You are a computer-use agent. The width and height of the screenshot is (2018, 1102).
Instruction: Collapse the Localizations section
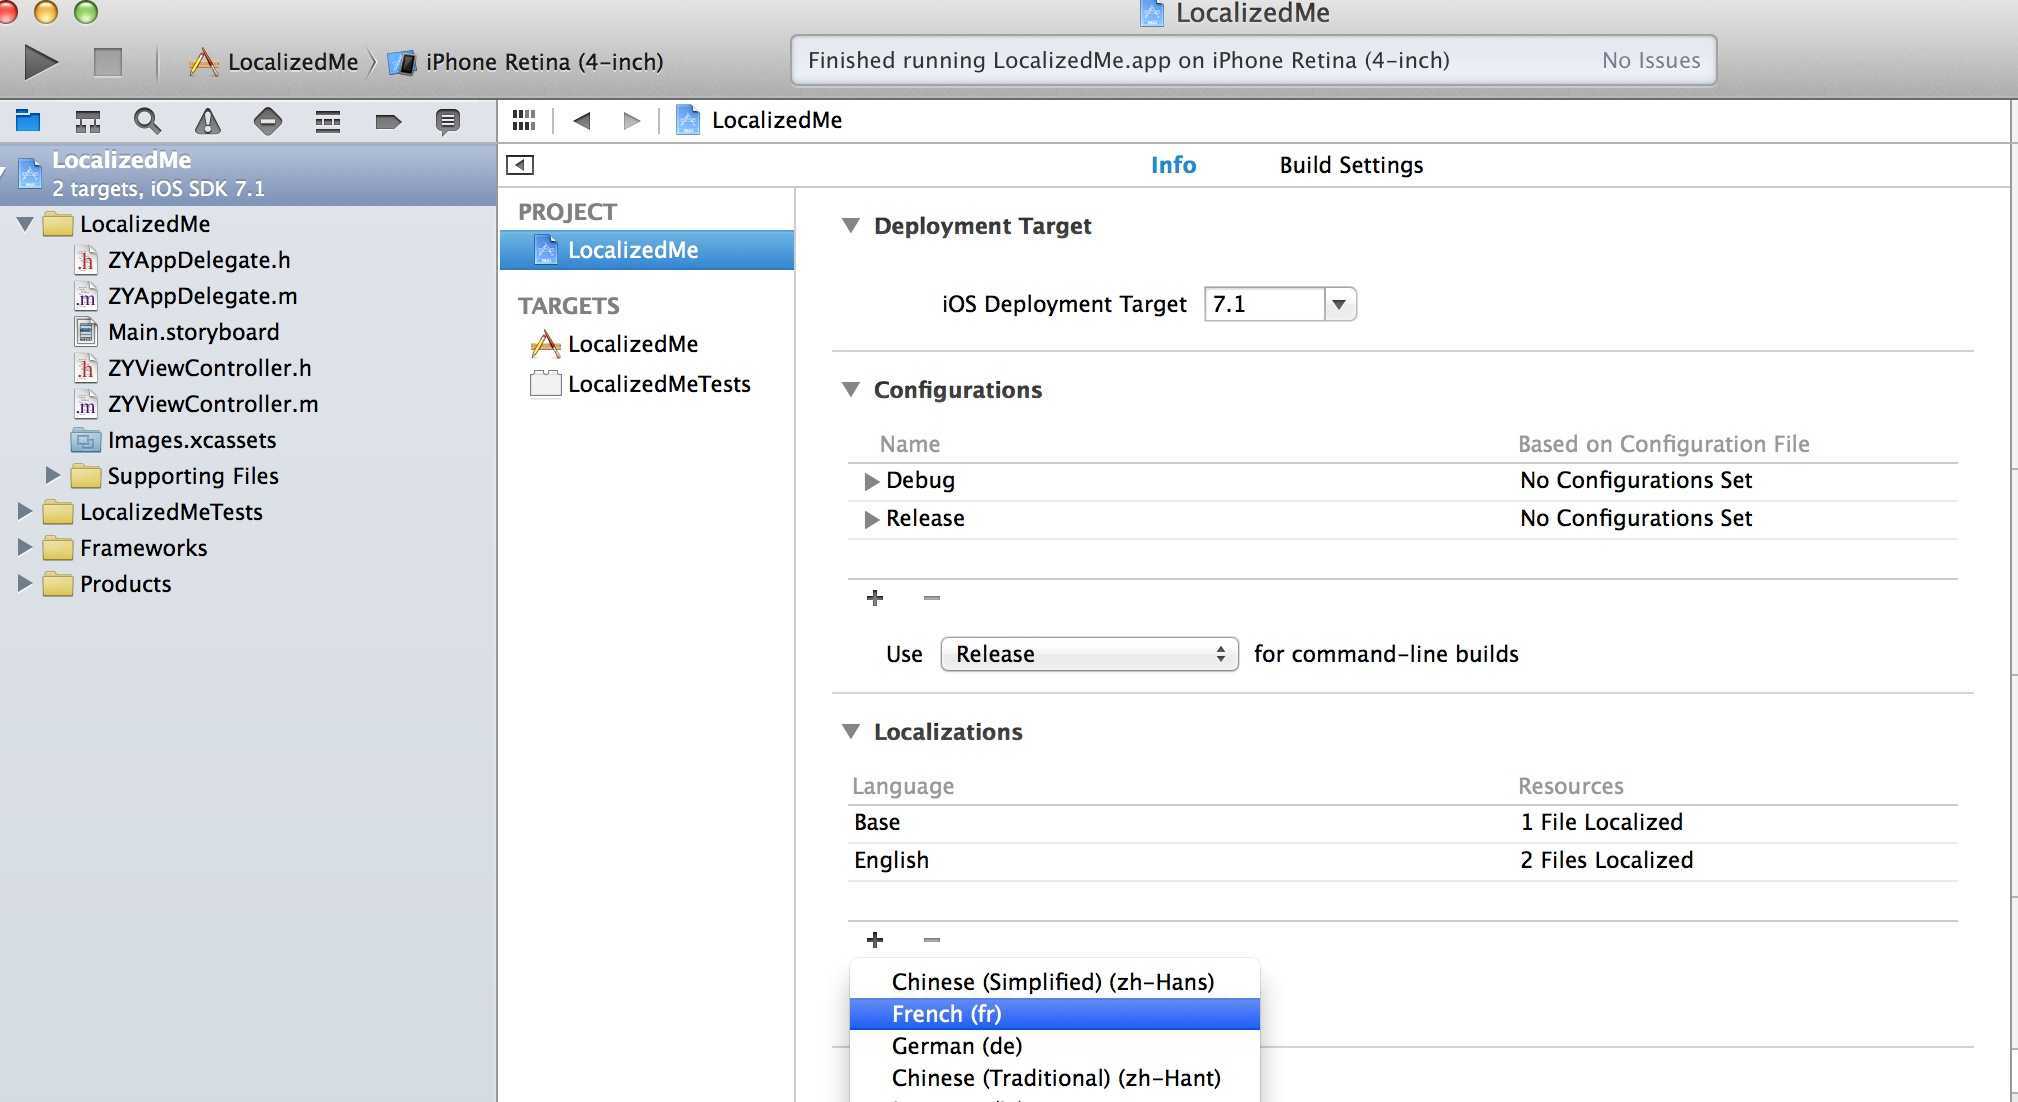851,732
